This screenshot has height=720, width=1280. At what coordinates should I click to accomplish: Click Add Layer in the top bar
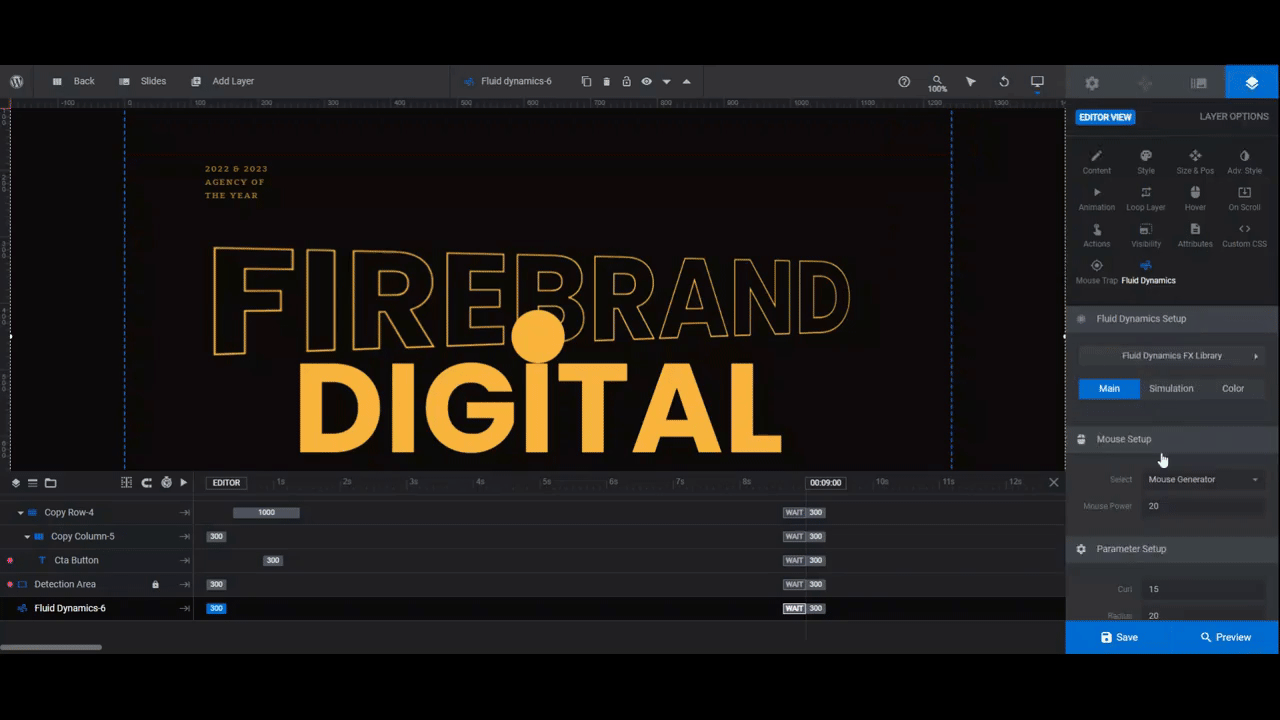click(x=222, y=81)
